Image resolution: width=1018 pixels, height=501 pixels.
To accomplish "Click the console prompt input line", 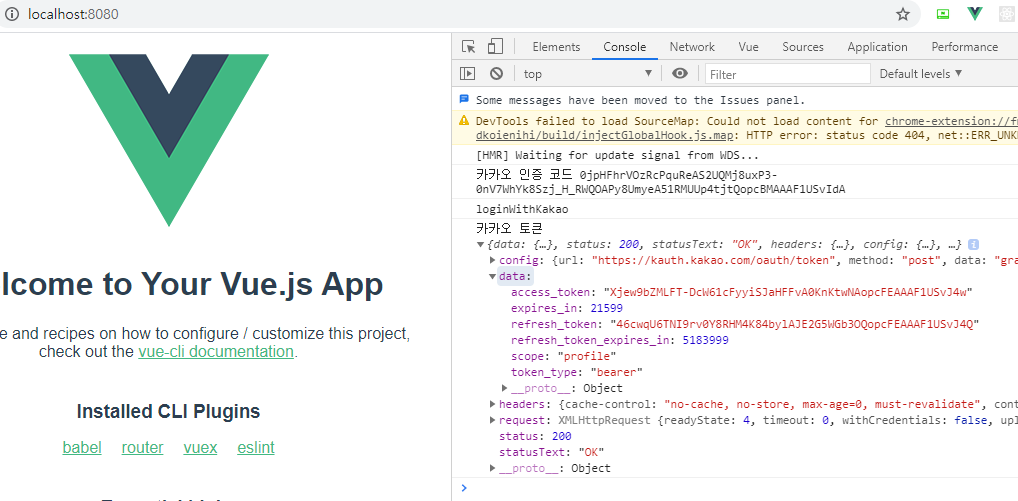I will pyautogui.click(x=740, y=488).
